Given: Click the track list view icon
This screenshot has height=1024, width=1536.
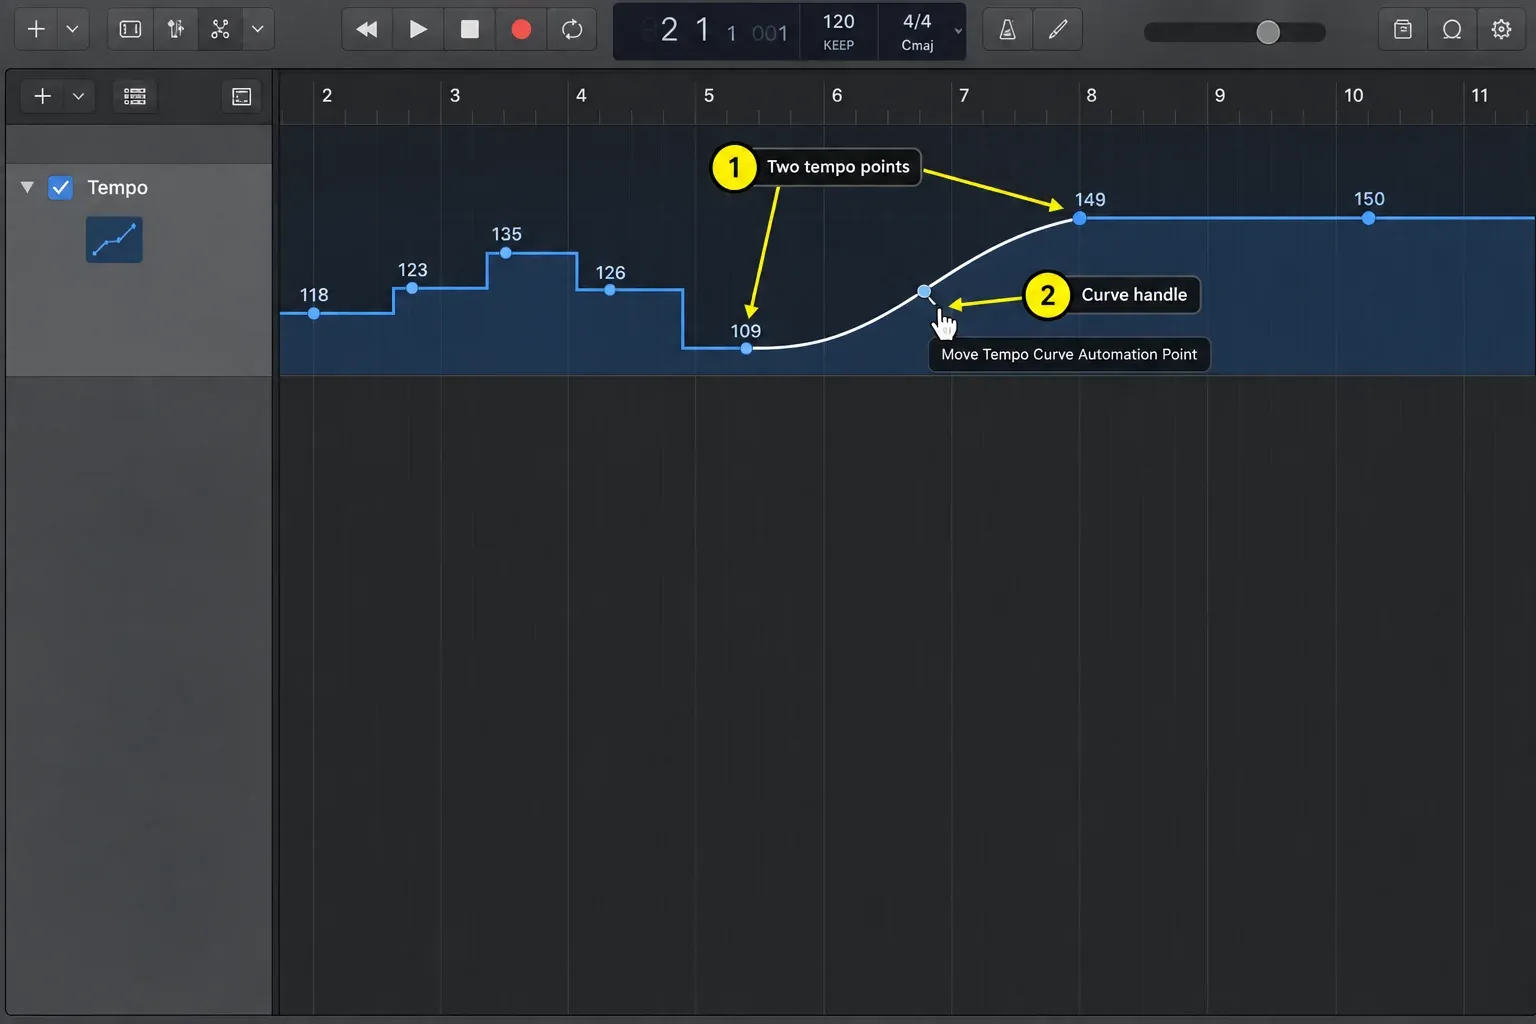Looking at the screenshot, I should coord(135,96).
